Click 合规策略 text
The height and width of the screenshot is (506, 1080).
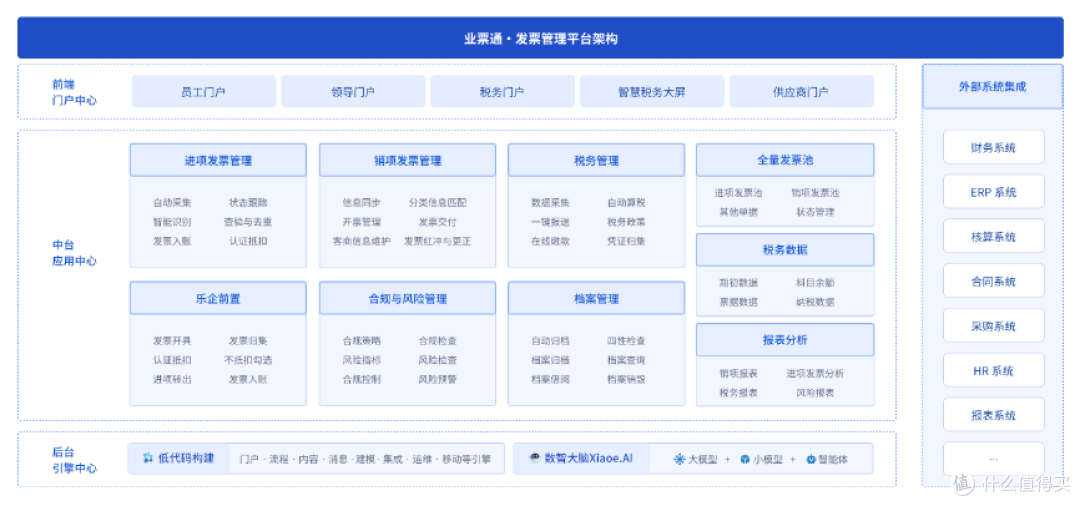(x=362, y=340)
